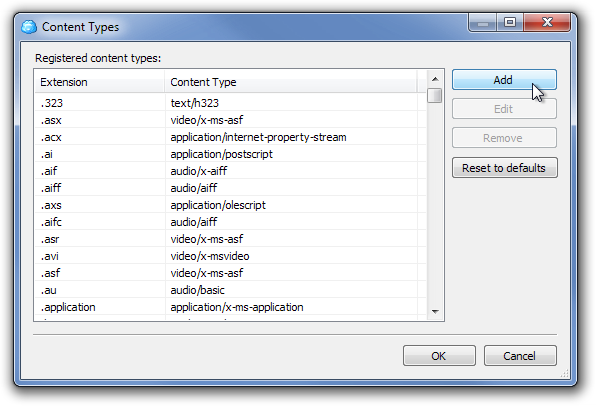Select the .asr extension row
The height and width of the screenshot is (406, 596).
[230, 239]
